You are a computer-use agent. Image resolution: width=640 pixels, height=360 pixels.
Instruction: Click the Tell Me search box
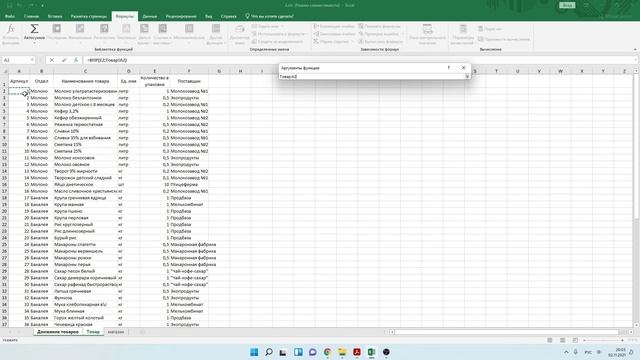click(x=269, y=16)
